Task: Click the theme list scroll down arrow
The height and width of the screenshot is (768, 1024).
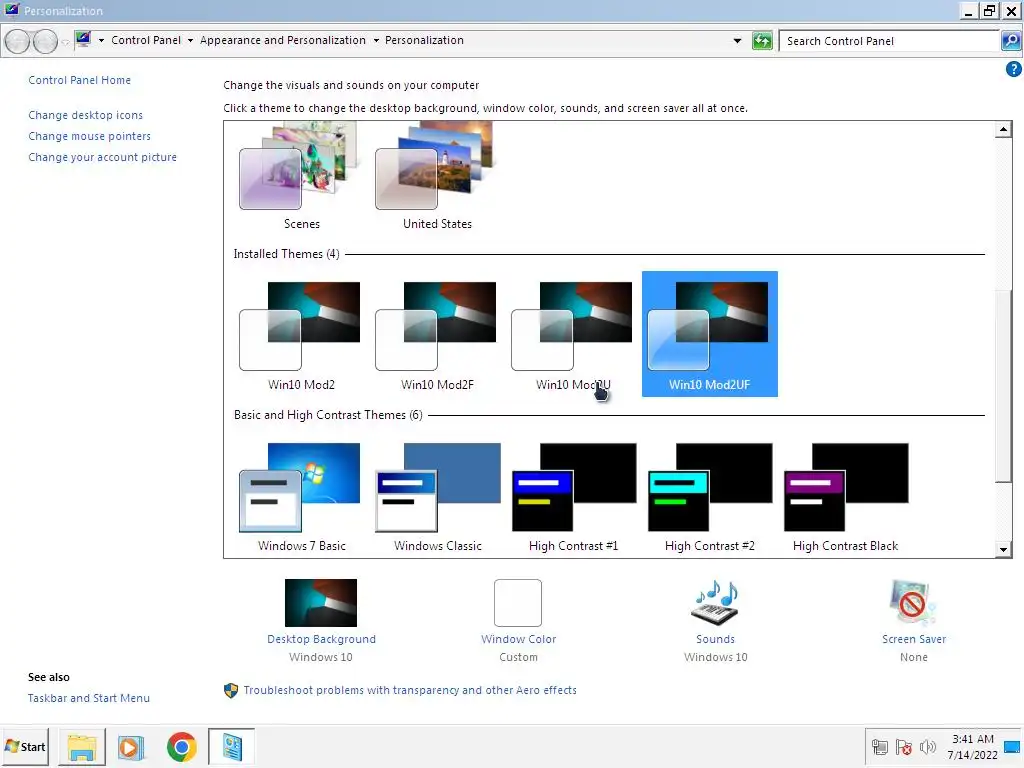Action: pyautogui.click(x=1003, y=549)
